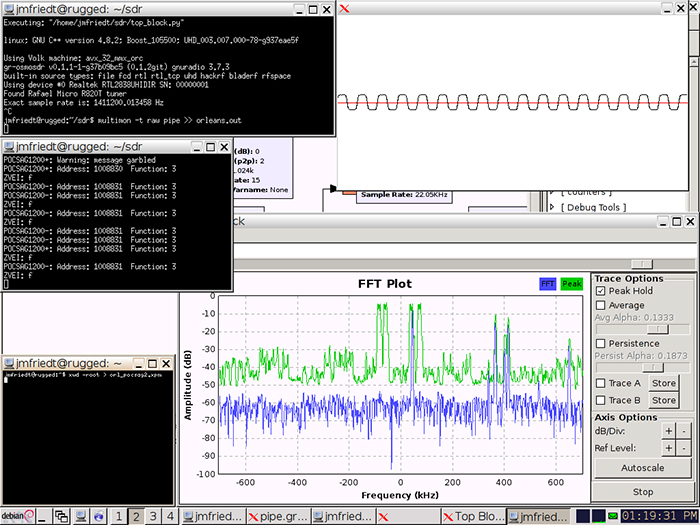Stop the FFT plot with Stop button
700x525 pixels.
click(x=643, y=492)
